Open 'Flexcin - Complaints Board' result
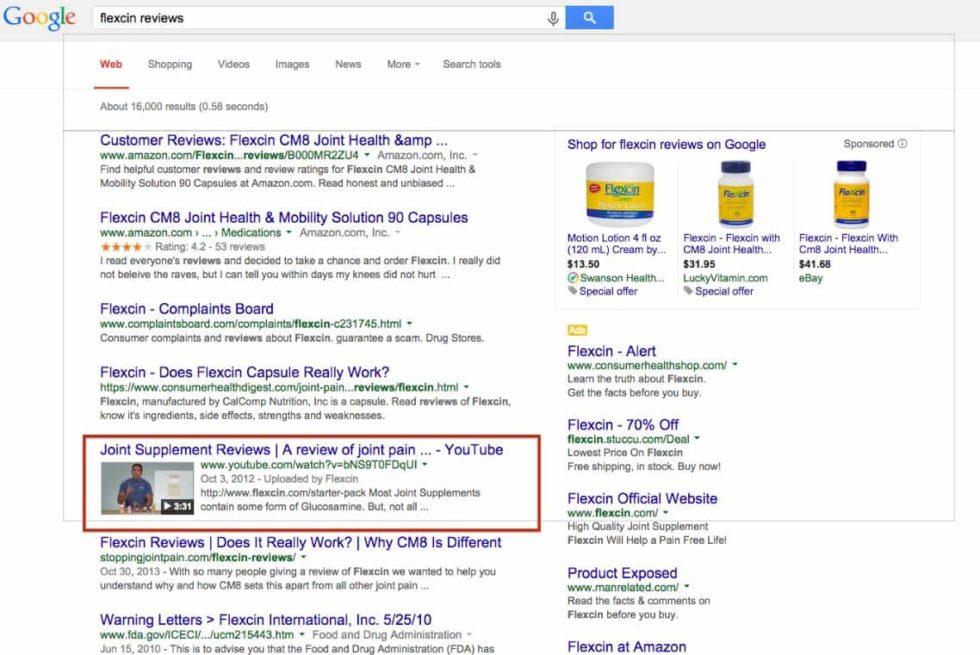This screenshot has width=980, height=655. (186, 309)
